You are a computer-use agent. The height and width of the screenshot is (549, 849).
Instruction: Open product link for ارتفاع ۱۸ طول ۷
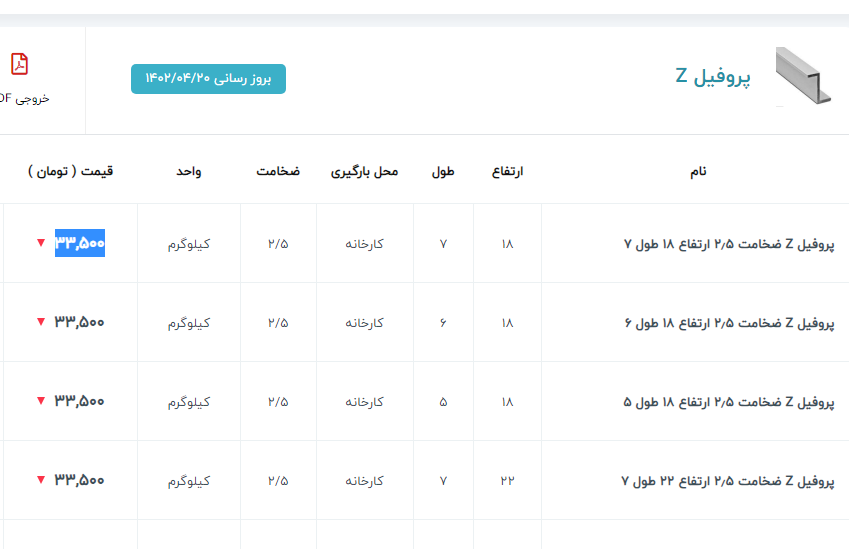pyautogui.click(x=728, y=244)
